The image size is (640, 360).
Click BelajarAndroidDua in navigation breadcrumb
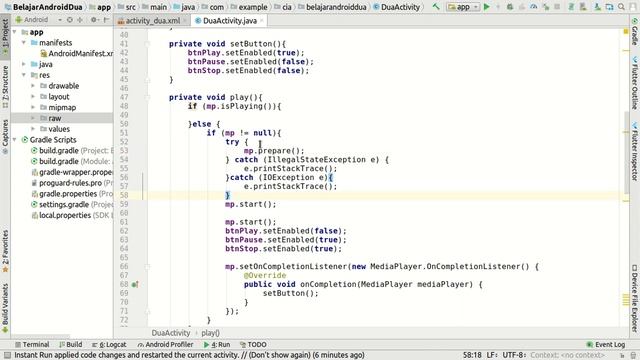point(43,7)
